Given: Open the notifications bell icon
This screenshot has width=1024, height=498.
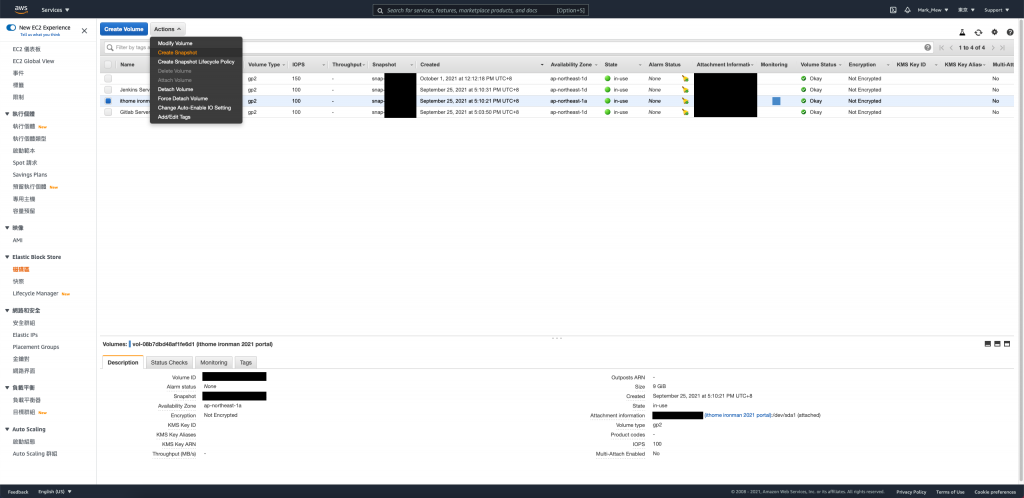Looking at the screenshot, I should click(907, 10).
